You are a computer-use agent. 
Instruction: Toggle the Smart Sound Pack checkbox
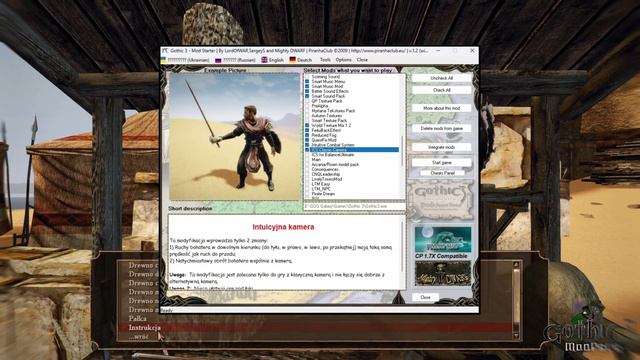pyautogui.click(x=307, y=96)
